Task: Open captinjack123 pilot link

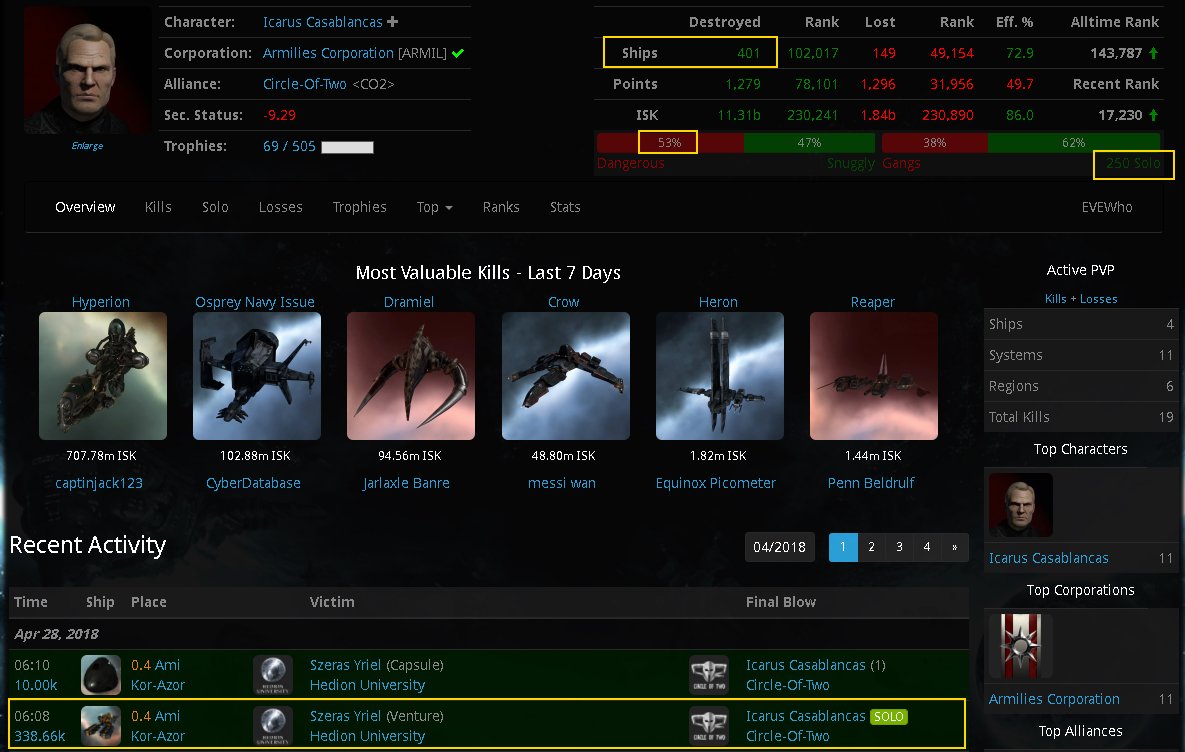Action: (x=99, y=483)
